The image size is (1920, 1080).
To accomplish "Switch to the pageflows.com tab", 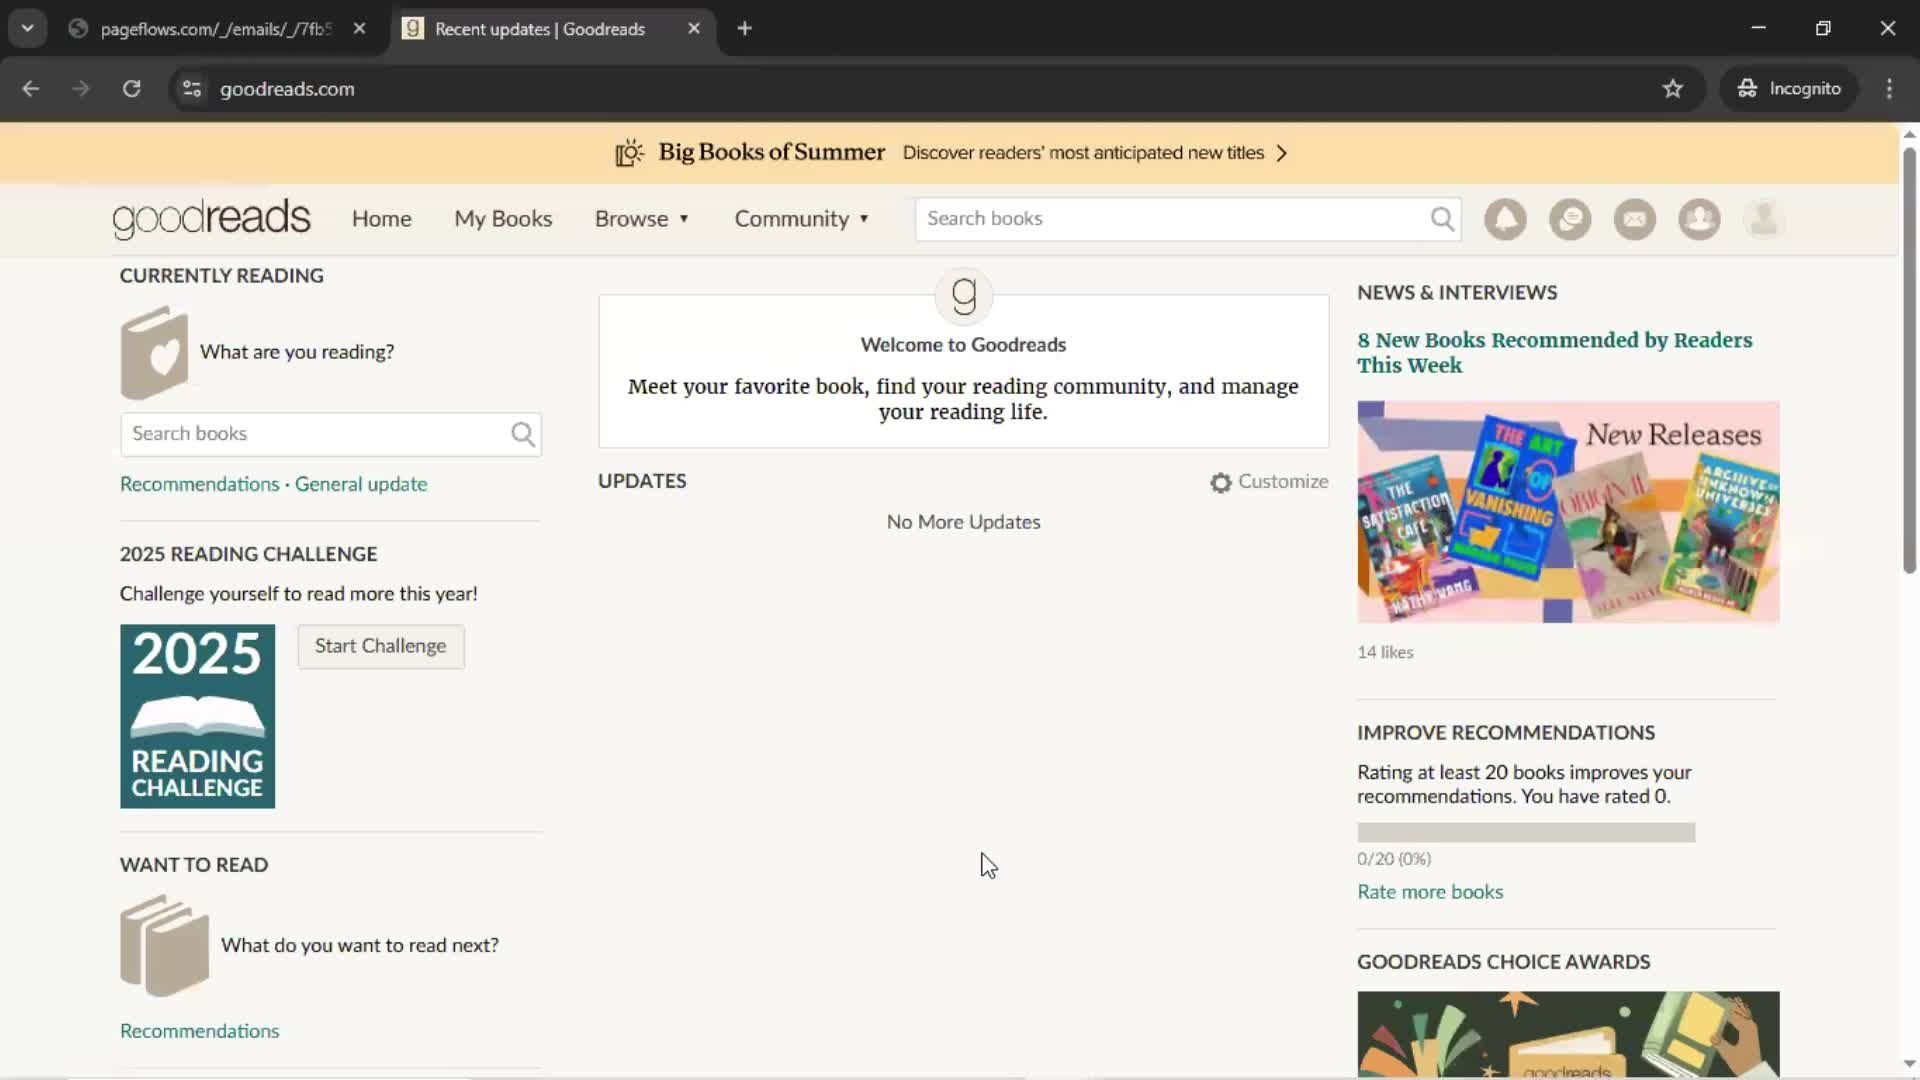I will pyautogui.click(x=215, y=29).
